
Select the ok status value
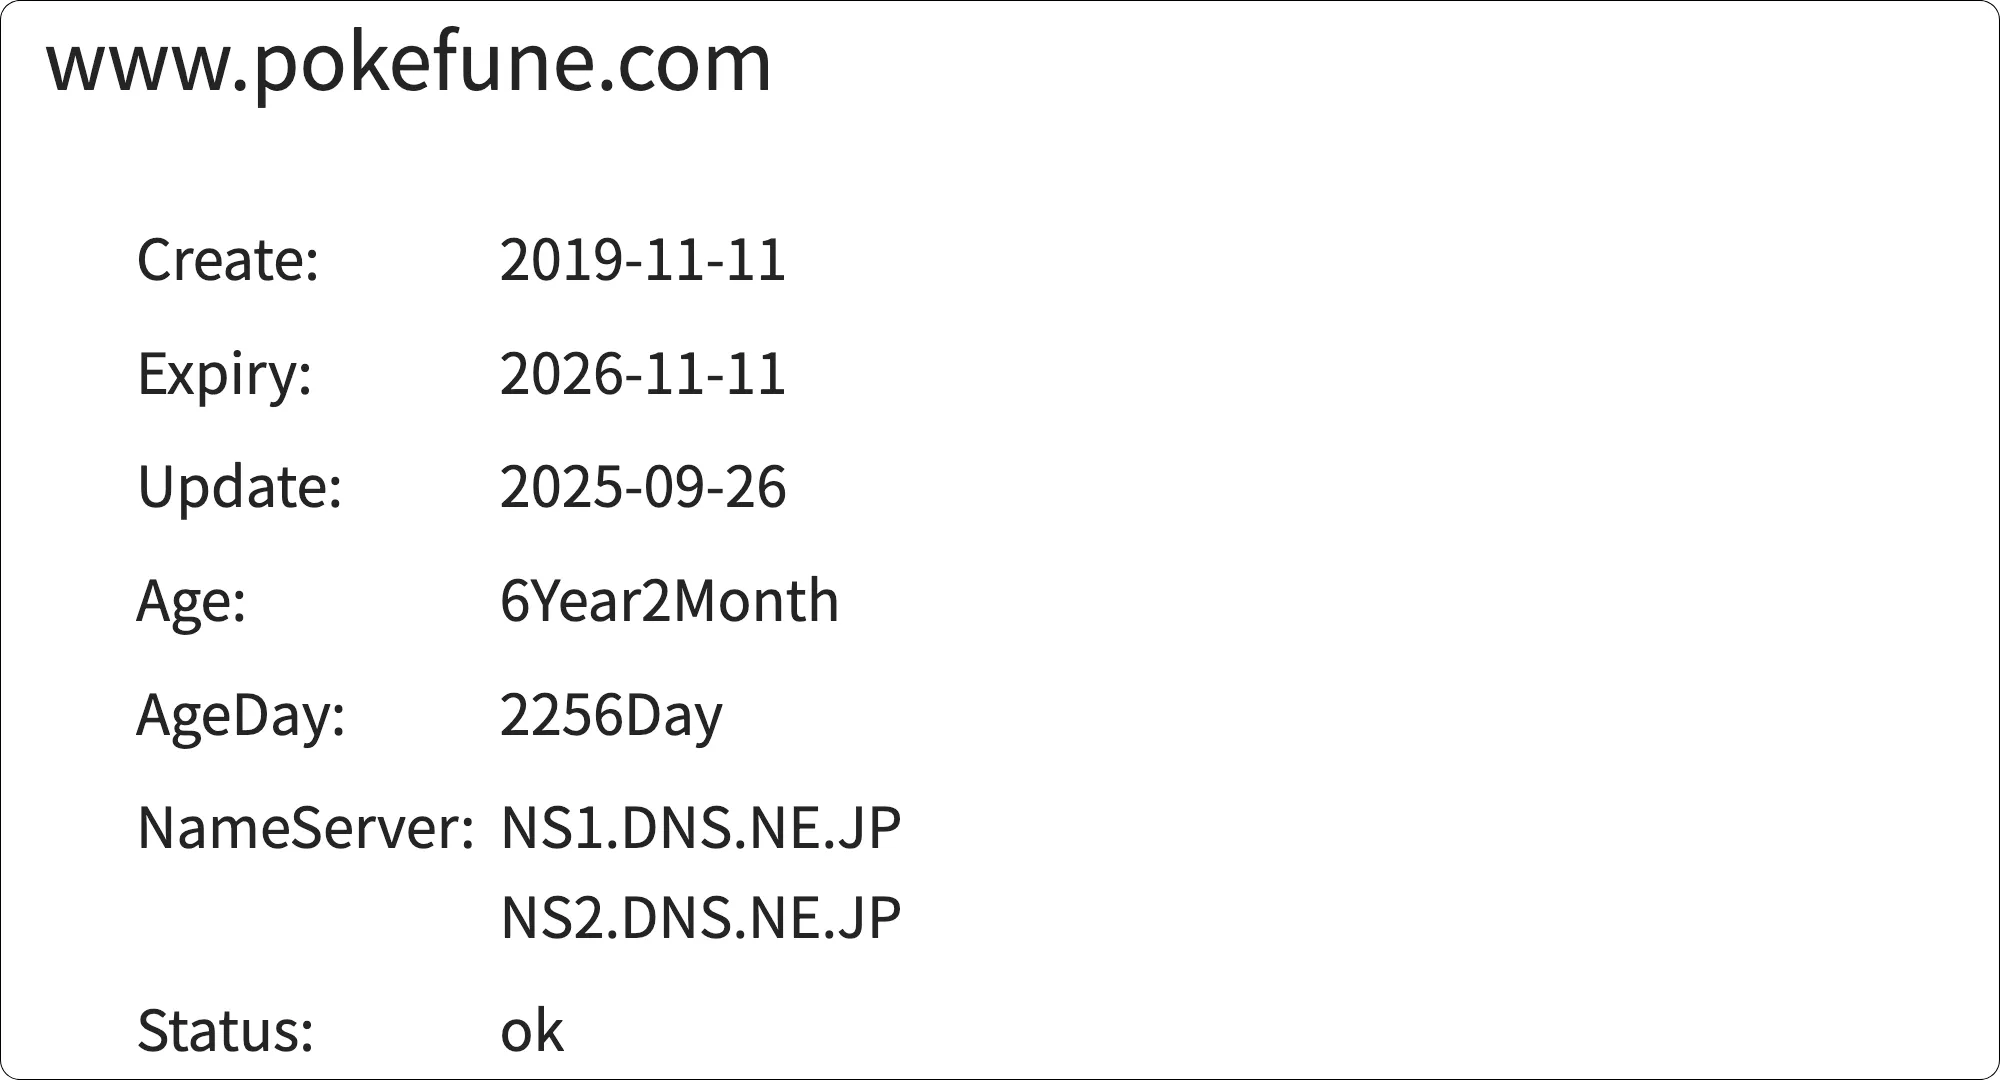coord(532,1030)
